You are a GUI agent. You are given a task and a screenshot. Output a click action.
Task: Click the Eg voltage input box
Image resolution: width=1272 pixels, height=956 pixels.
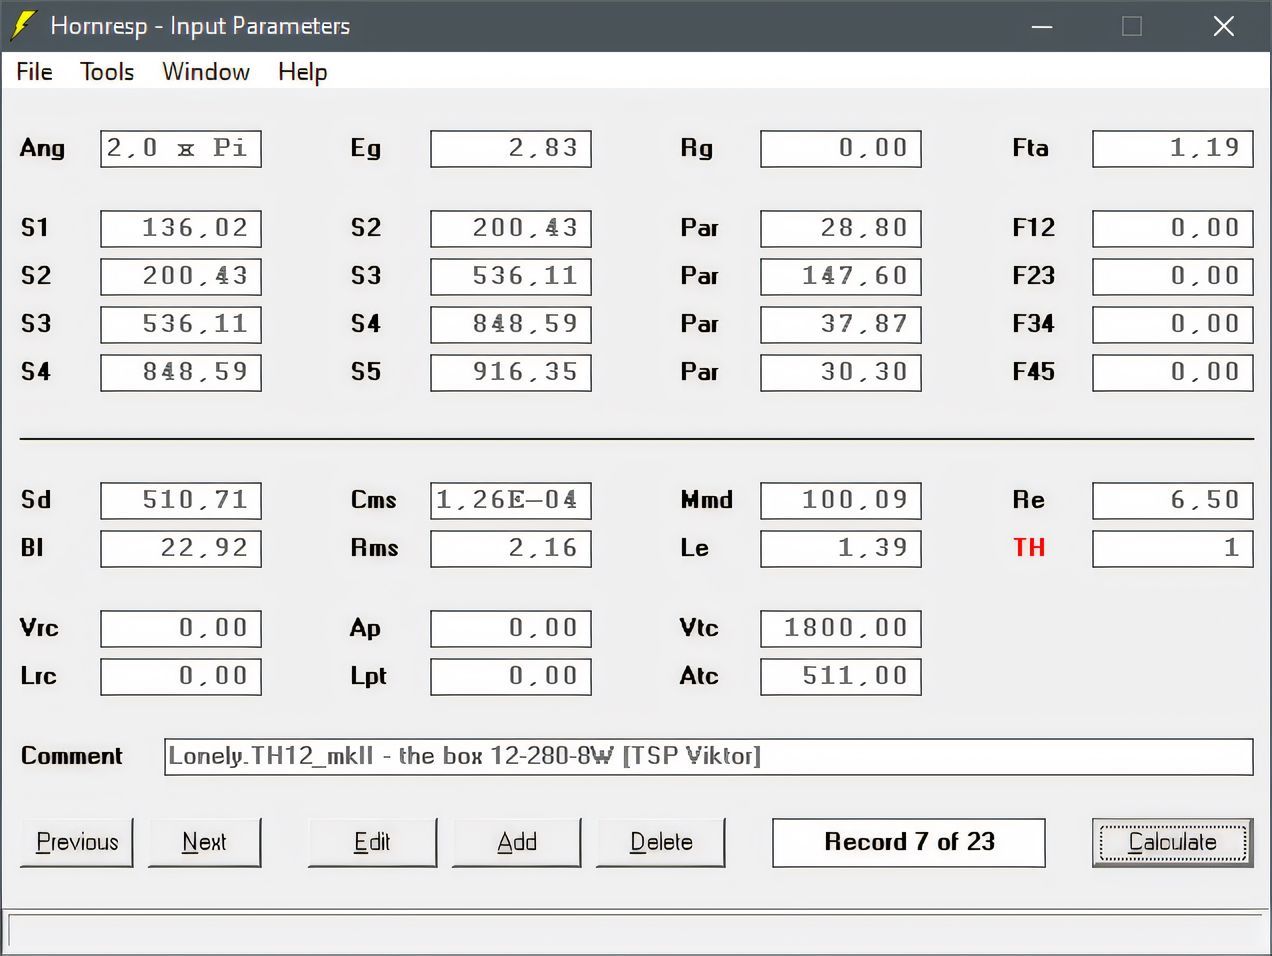click(510, 149)
